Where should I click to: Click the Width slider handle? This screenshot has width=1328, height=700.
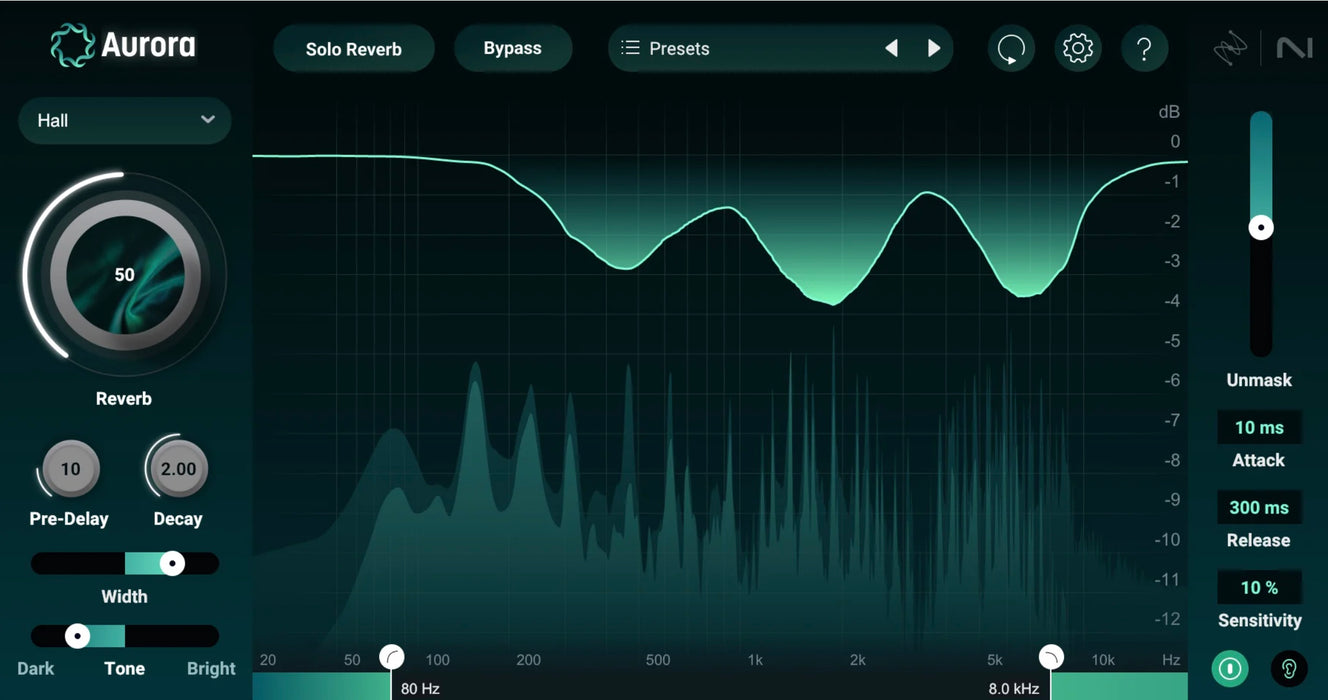[x=172, y=563]
